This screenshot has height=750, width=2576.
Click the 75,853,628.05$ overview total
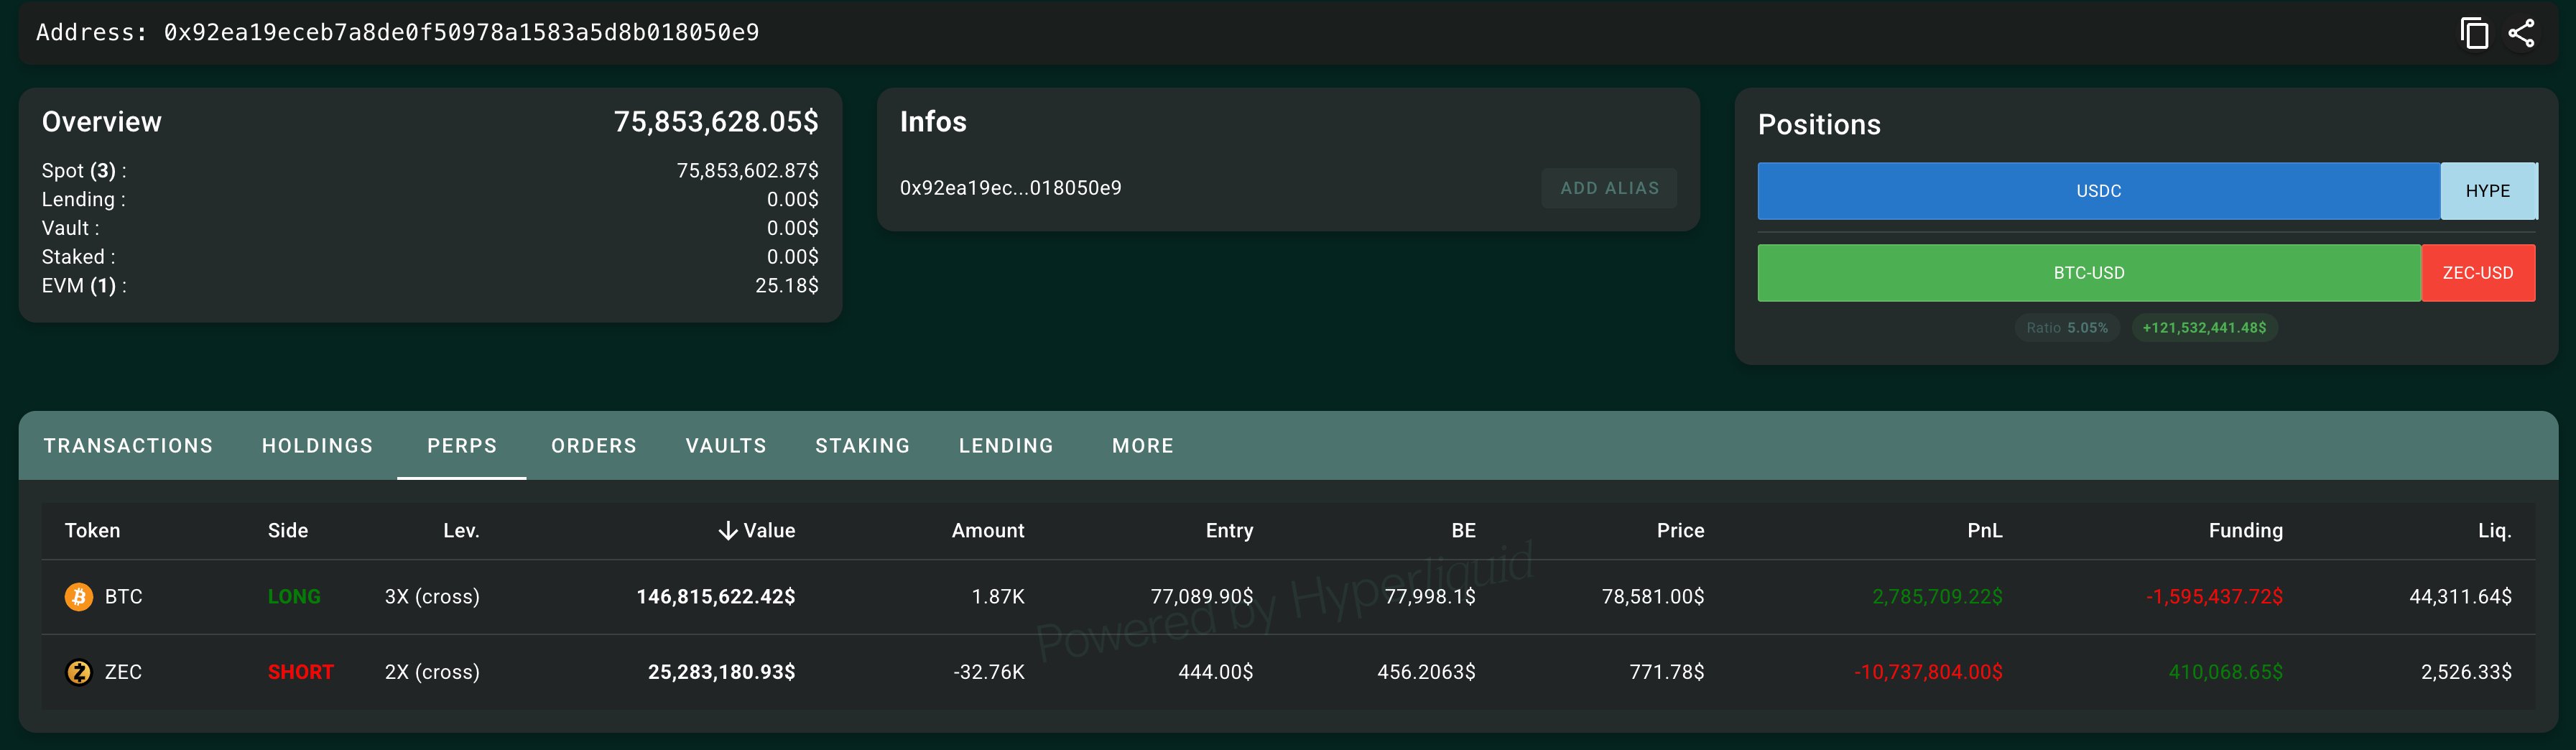pyautogui.click(x=716, y=122)
